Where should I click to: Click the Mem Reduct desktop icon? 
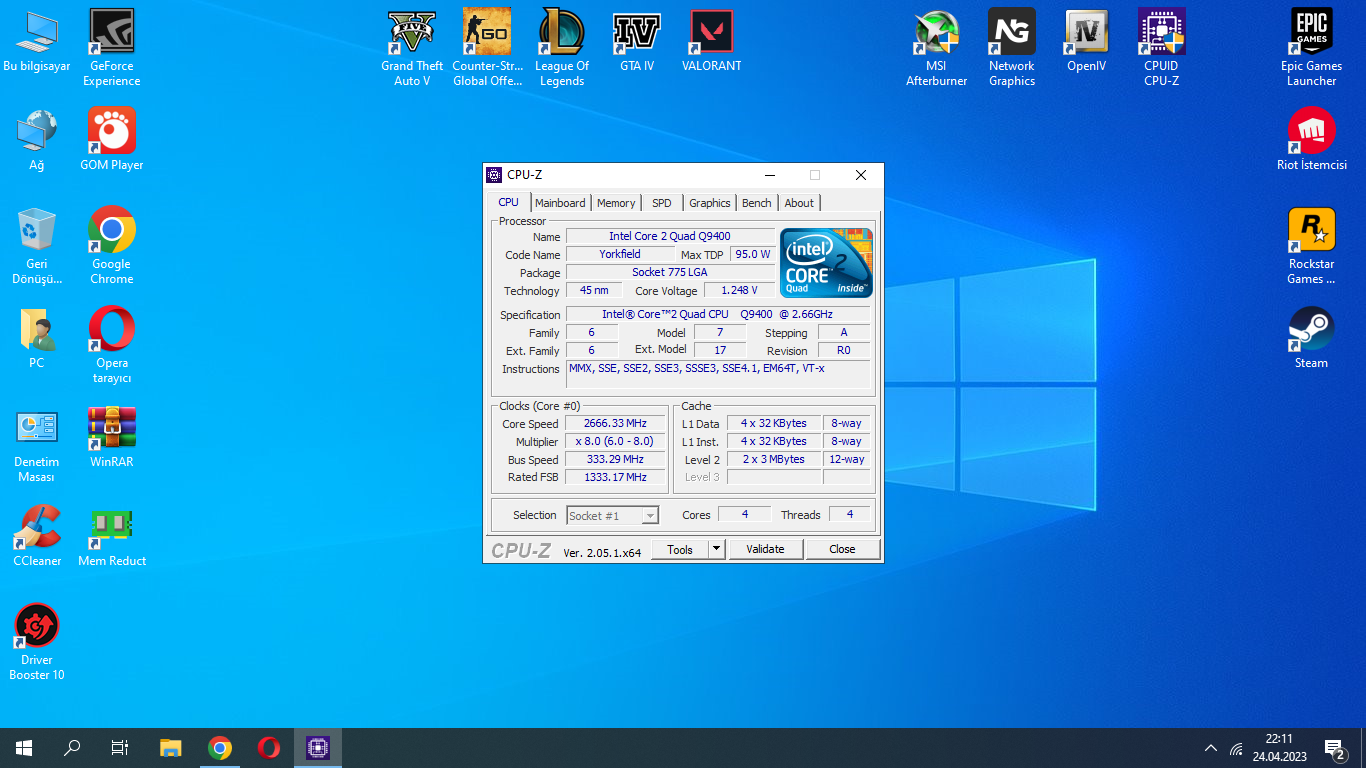tap(112, 536)
